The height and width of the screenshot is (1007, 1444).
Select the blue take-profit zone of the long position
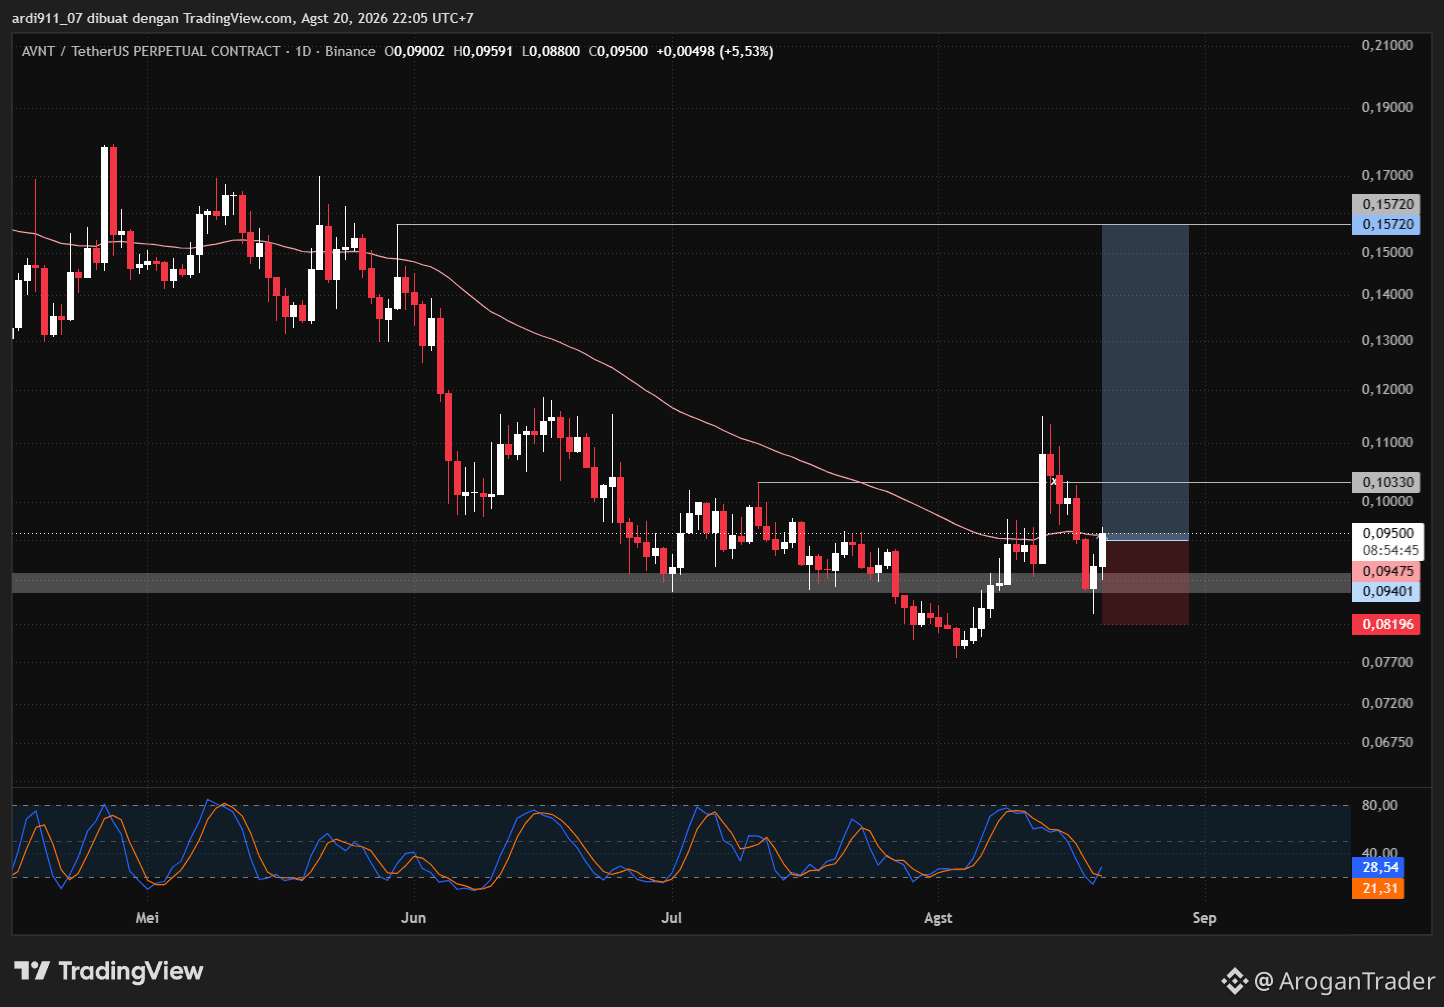(x=1145, y=382)
